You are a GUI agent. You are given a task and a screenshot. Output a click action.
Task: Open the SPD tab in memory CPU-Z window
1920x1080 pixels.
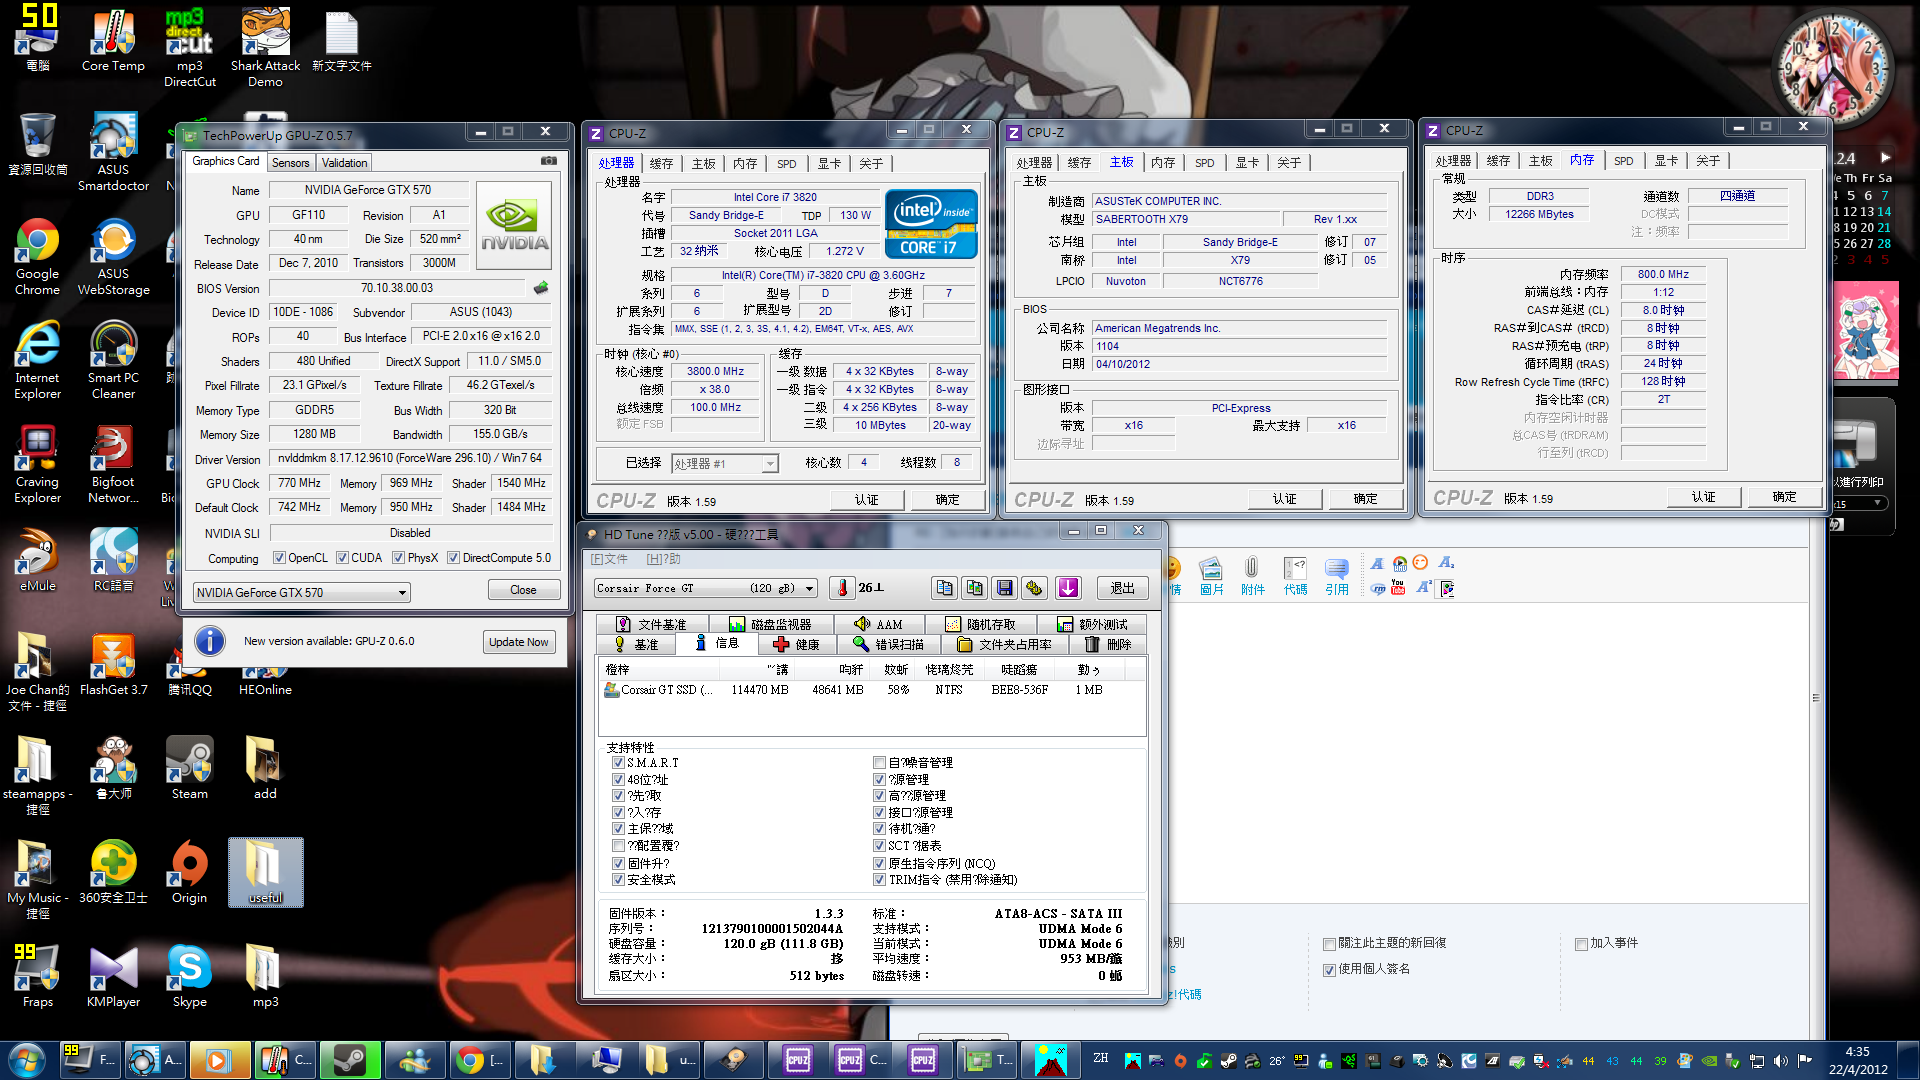pos(1624,161)
